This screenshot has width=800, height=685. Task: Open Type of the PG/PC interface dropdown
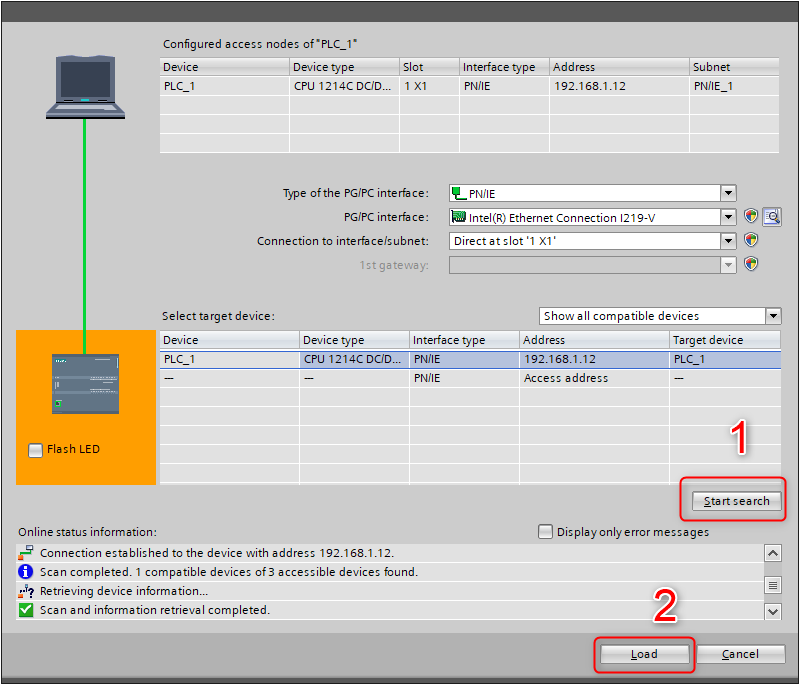(x=728, y=193)
